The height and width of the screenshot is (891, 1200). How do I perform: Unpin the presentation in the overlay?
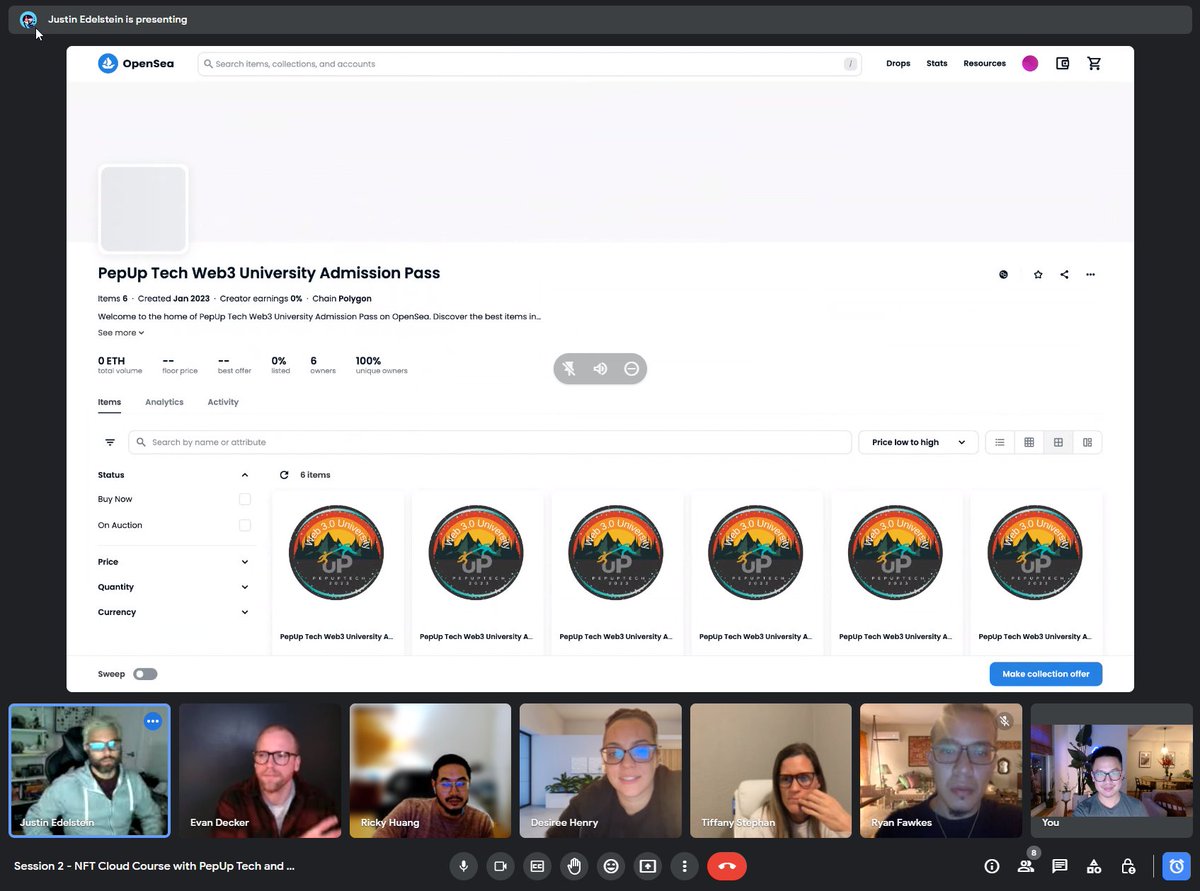pyautogui.click(x=569, y=369)
